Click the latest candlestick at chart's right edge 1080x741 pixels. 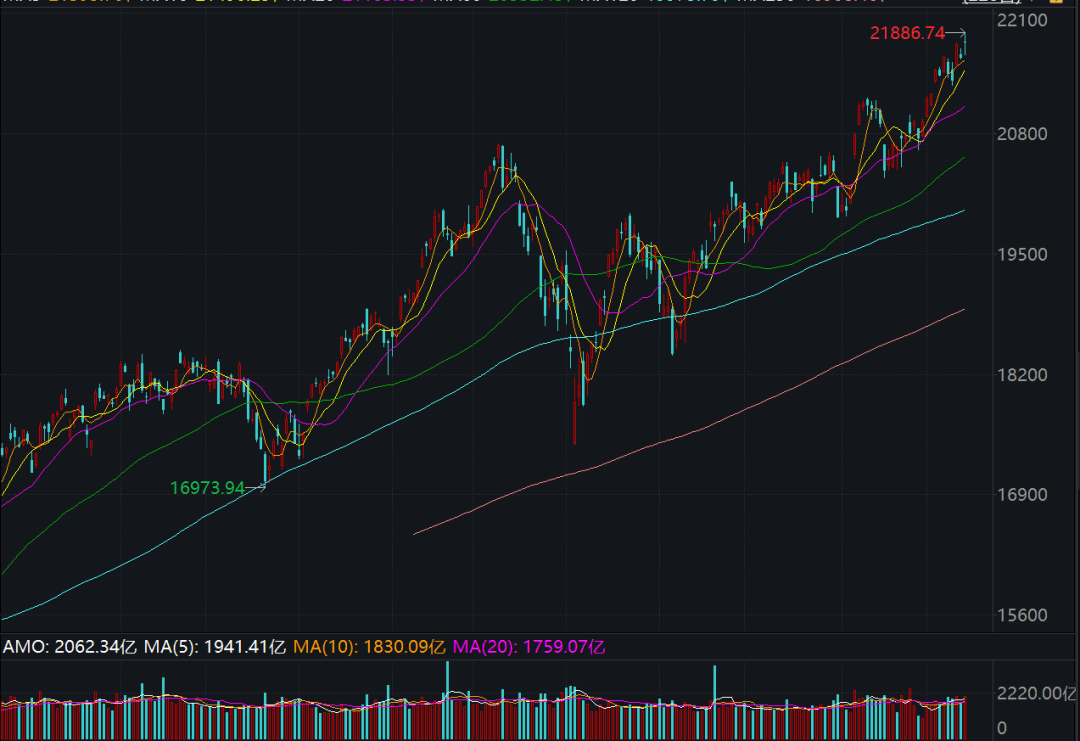965,45
